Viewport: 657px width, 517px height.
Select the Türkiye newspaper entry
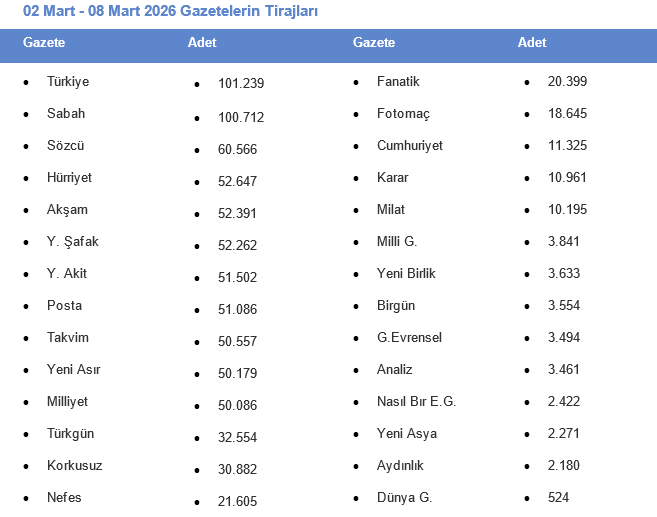[67, 82]
